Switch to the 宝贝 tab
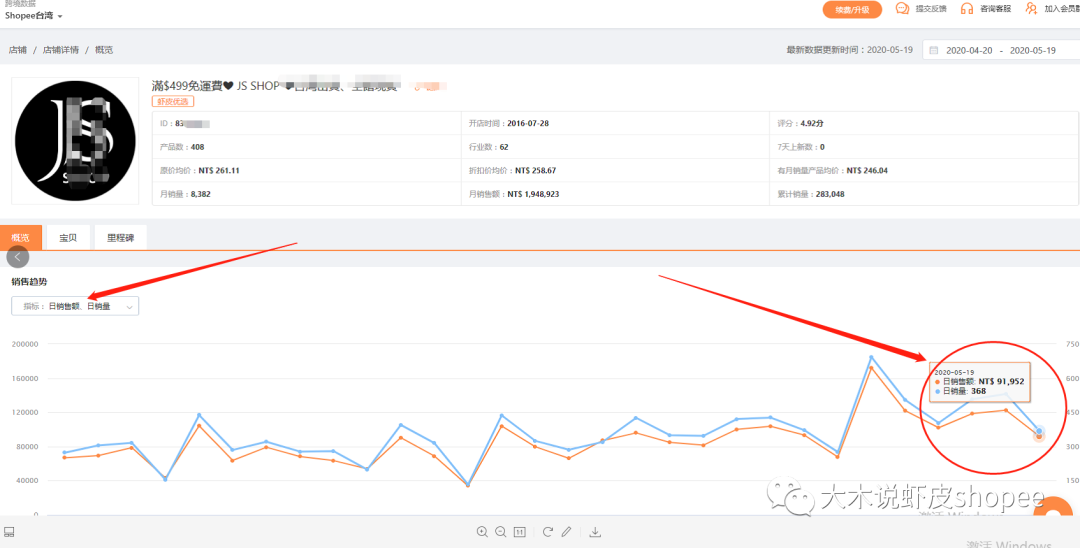Screen dimensions: 1080x548 pyautogui.click(x=68, y=238)
